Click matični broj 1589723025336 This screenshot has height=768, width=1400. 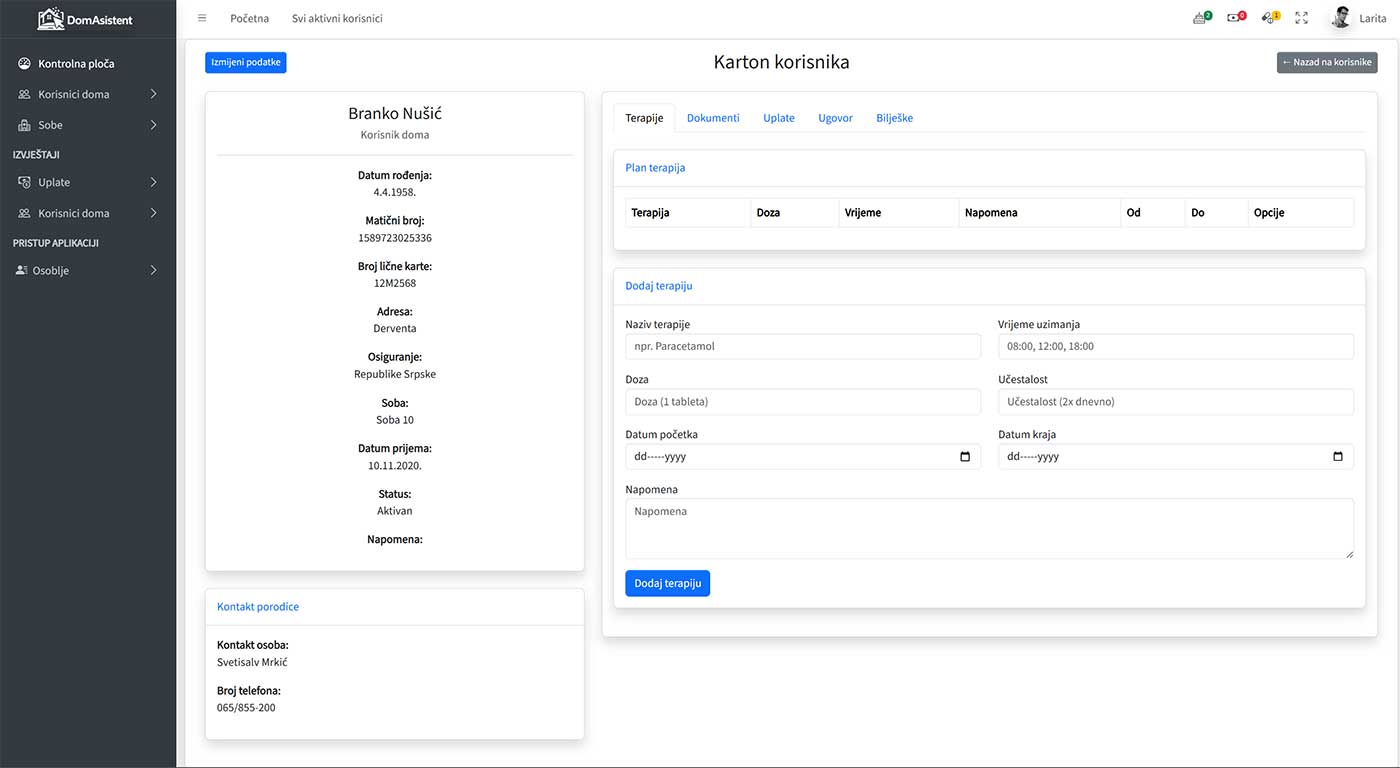395,238
